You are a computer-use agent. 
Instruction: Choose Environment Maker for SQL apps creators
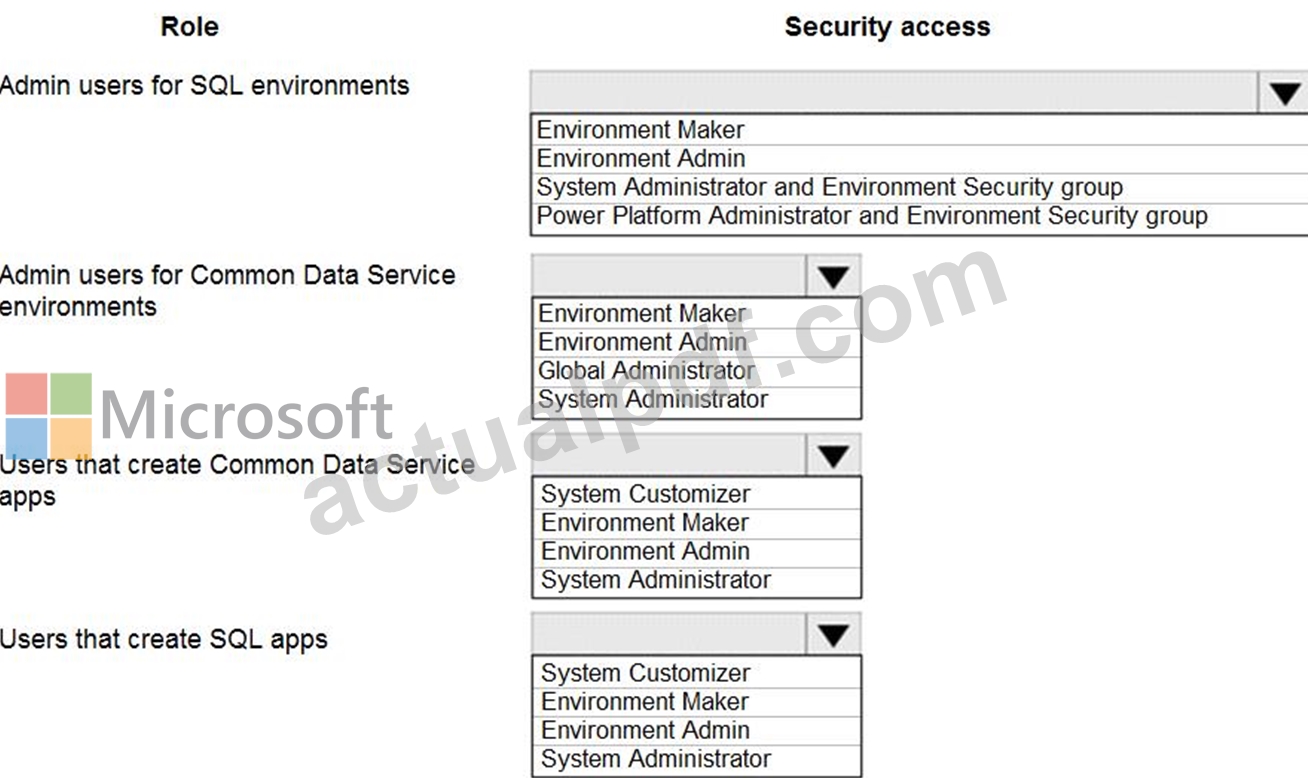click(696, 701)
